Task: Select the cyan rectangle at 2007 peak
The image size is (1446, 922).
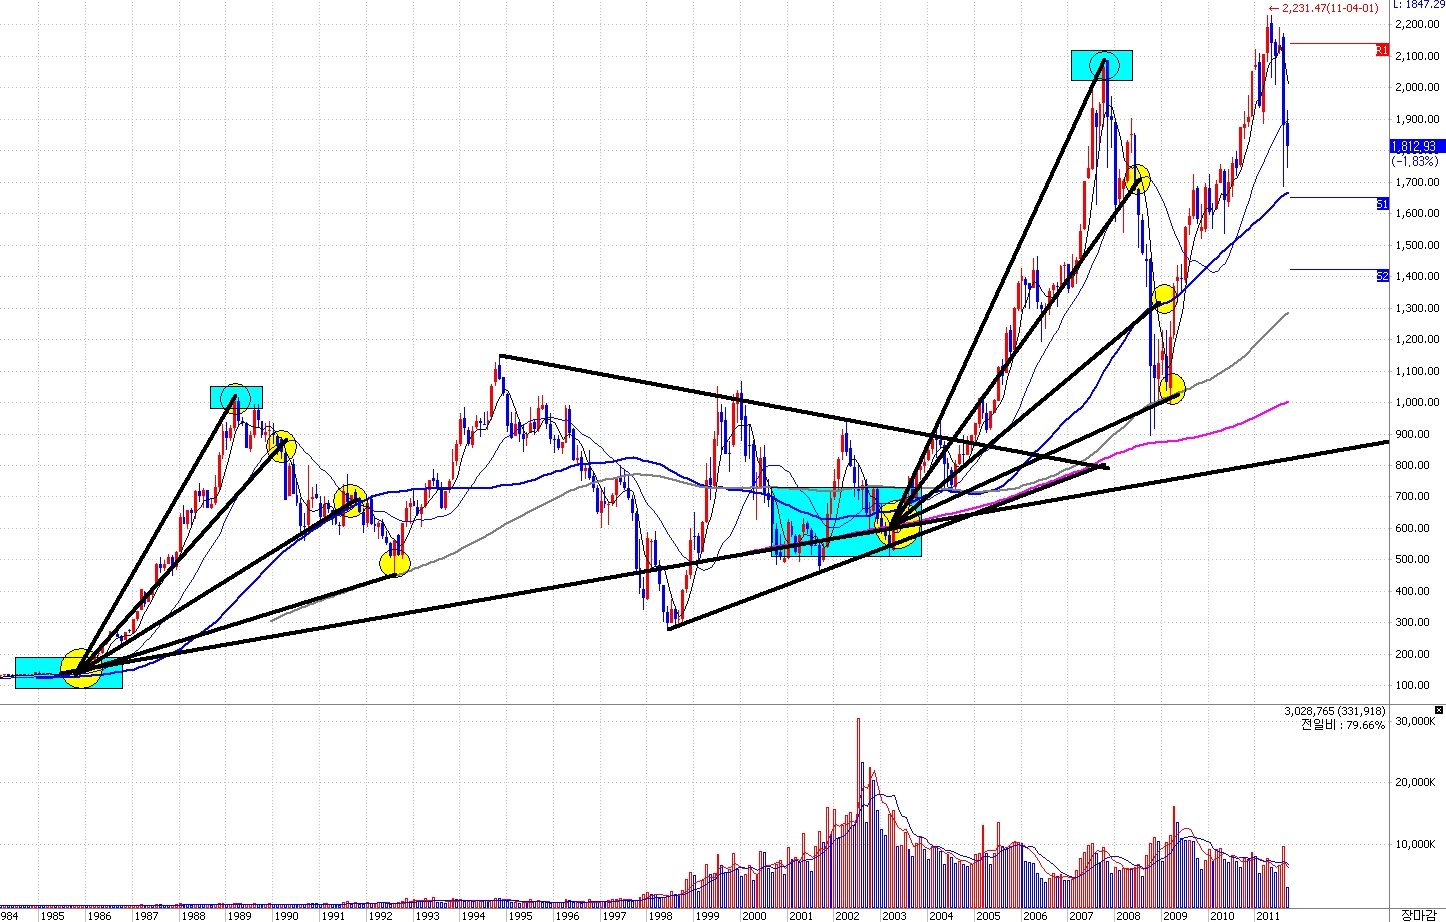Action: 1101,65
